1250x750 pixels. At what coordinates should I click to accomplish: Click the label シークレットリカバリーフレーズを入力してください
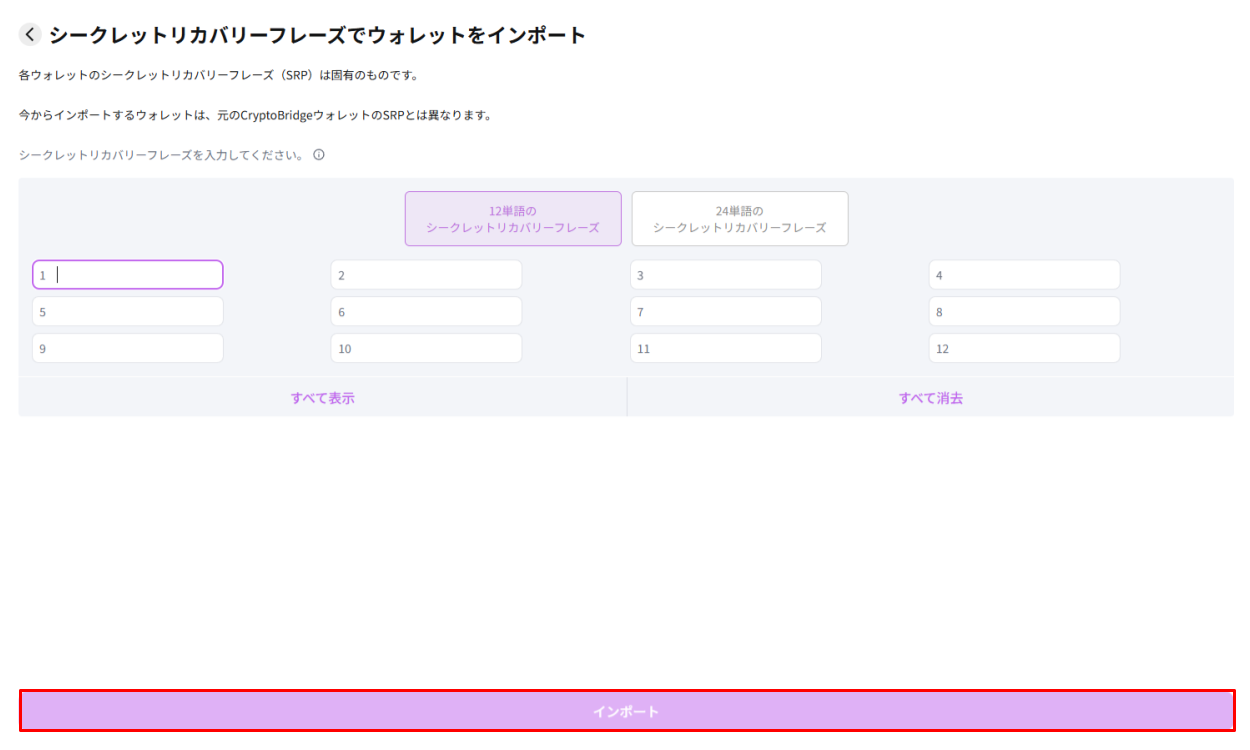click(161, 155)
